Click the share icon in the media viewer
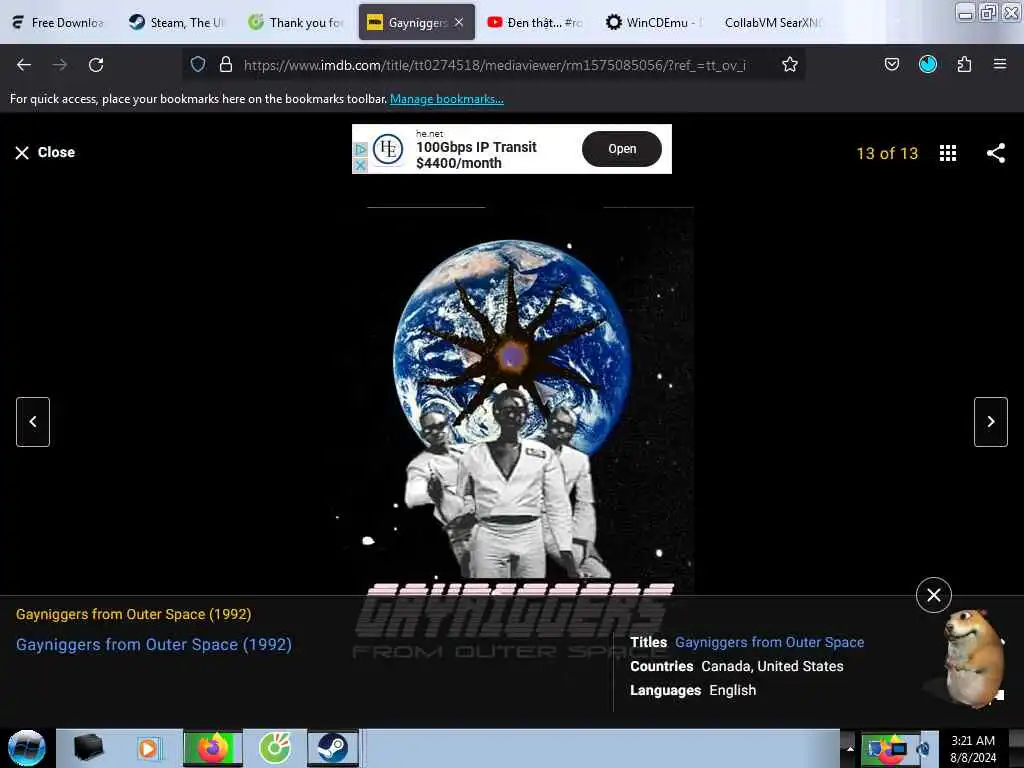This screenshot has width=1024, height=768. (x=995, y=153)
